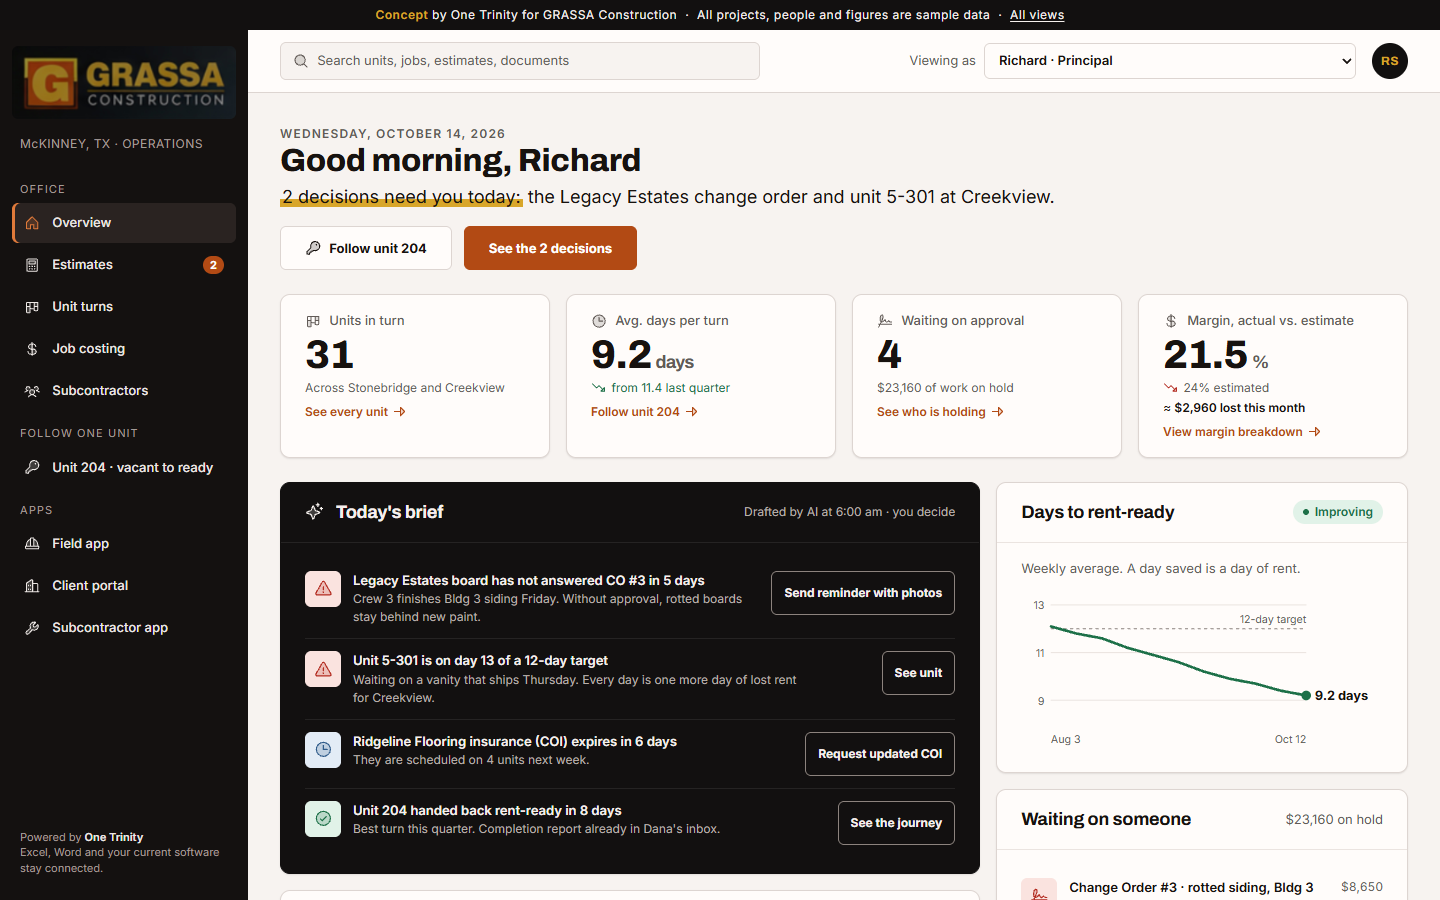Click the Subcontractors people icon
Viewport: 1440px width, 900px height.
32,391
